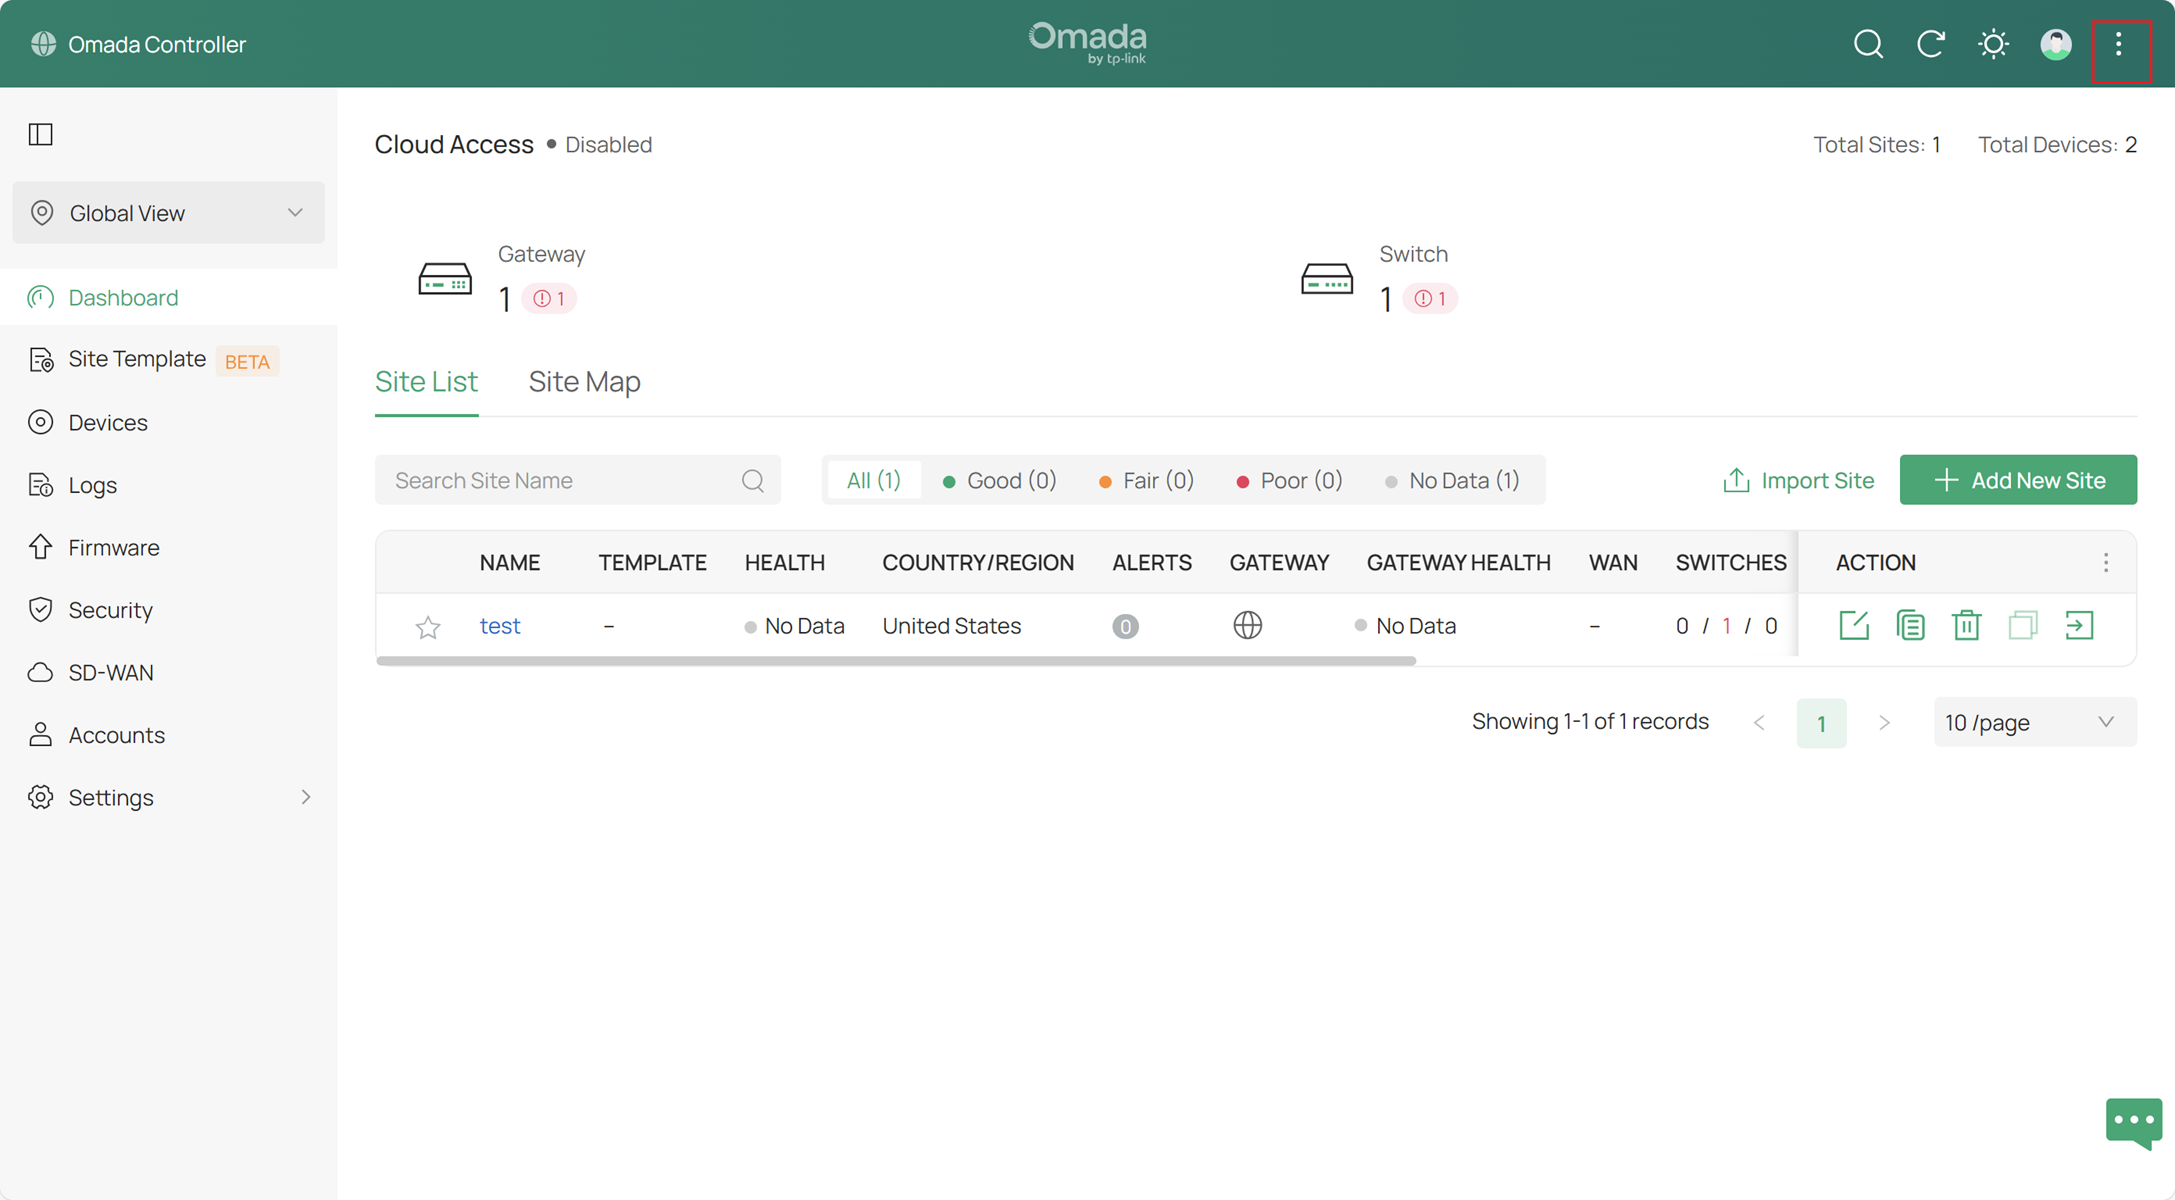2175x1200 pixels.
Task: Switch to the Site Map tab
Action: point(584,382)
